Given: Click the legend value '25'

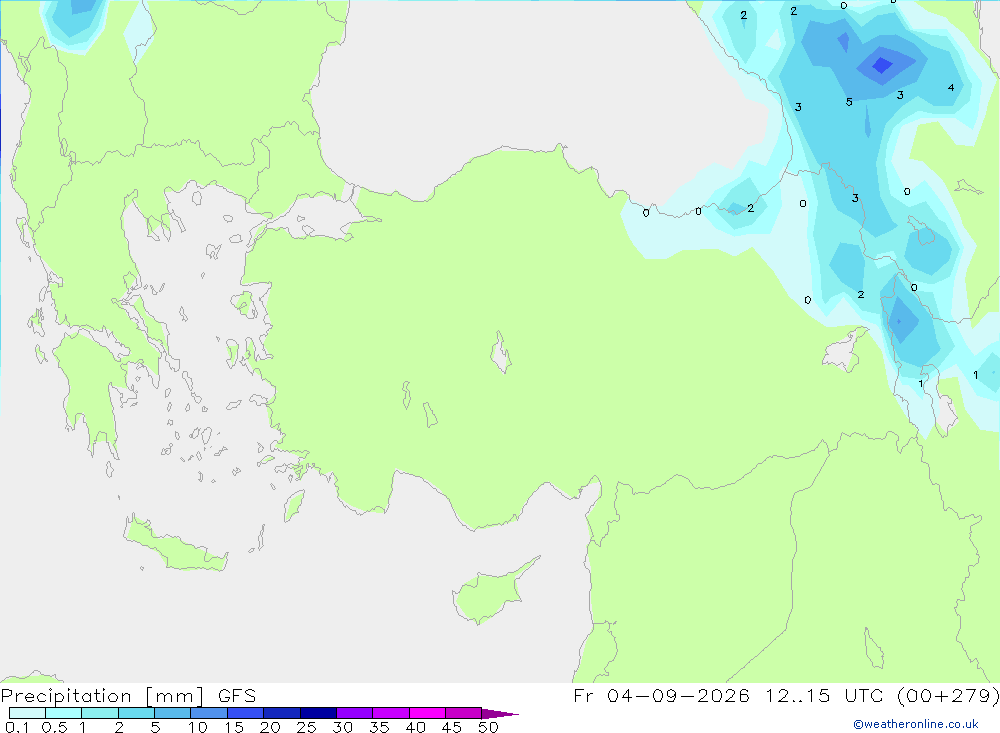Looking at the screenshot, I should [306, 727].
